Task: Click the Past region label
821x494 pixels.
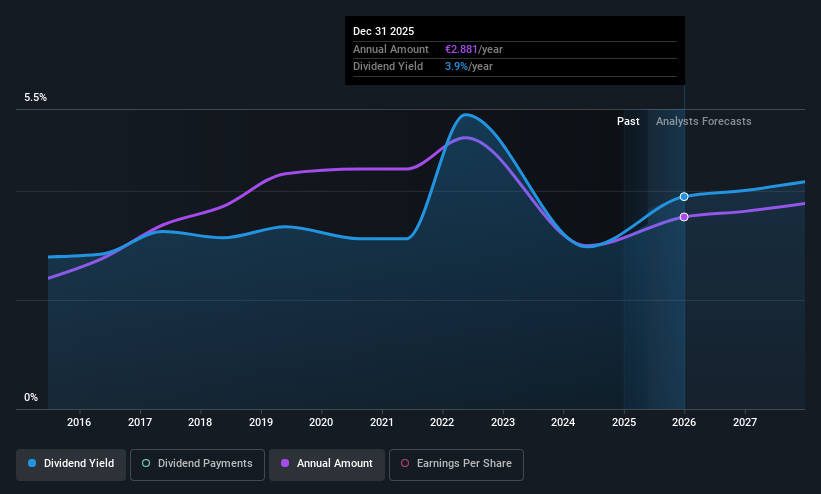Action: 628,121
